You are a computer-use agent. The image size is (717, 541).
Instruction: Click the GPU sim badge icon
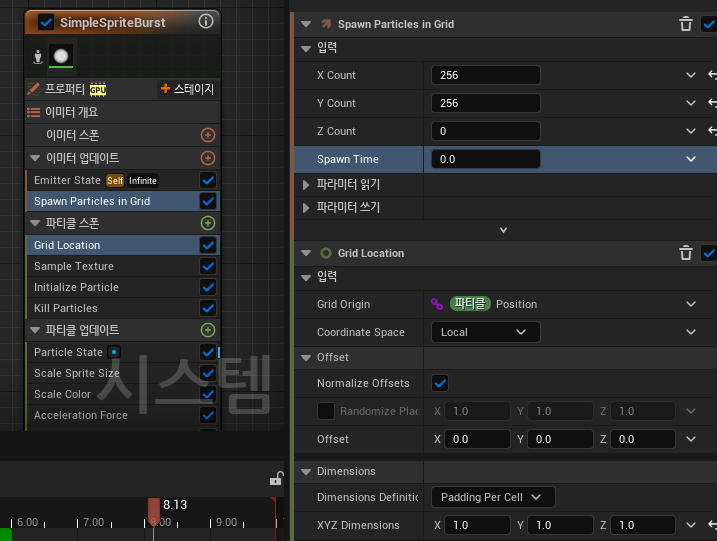pyautogui.click(x=98, y=89)
